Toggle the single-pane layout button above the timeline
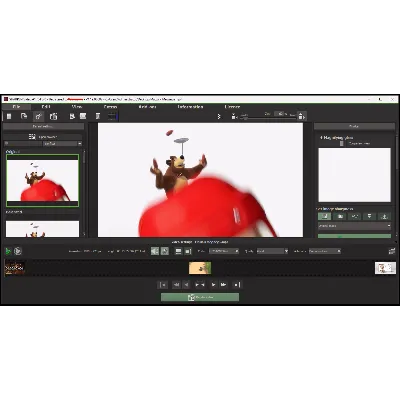 click(x=178, y=251)
